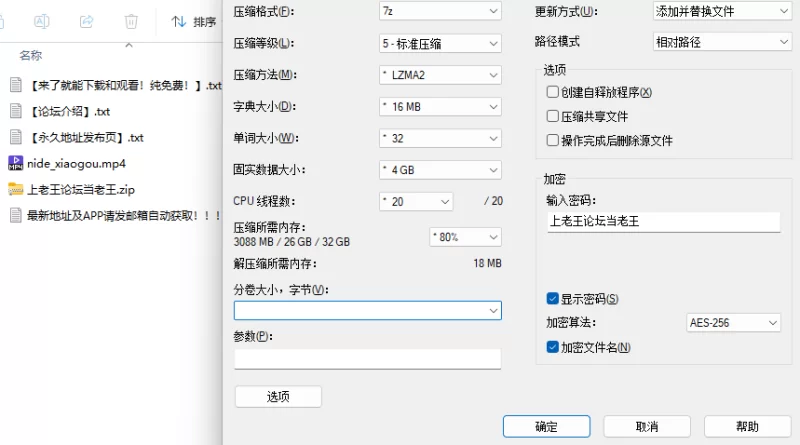The image size is (800, 445).
Task: Toggle 加密文件名 checkbox
Action: 553,347
